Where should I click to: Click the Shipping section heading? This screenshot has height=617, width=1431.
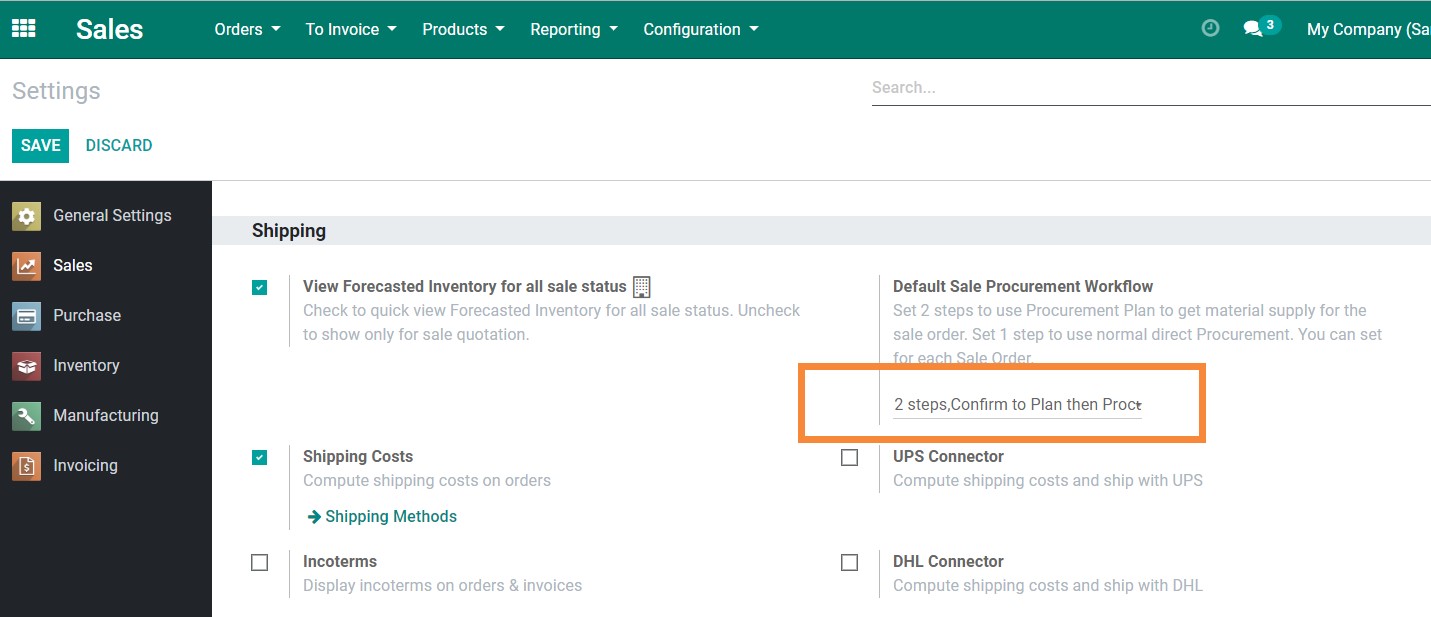(x=289, y=231)
